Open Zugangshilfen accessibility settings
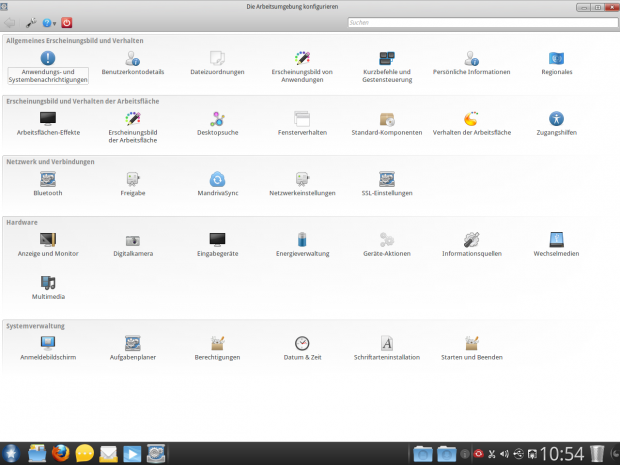The width and height of the screenshot is (620, 465). coord(556,123)
